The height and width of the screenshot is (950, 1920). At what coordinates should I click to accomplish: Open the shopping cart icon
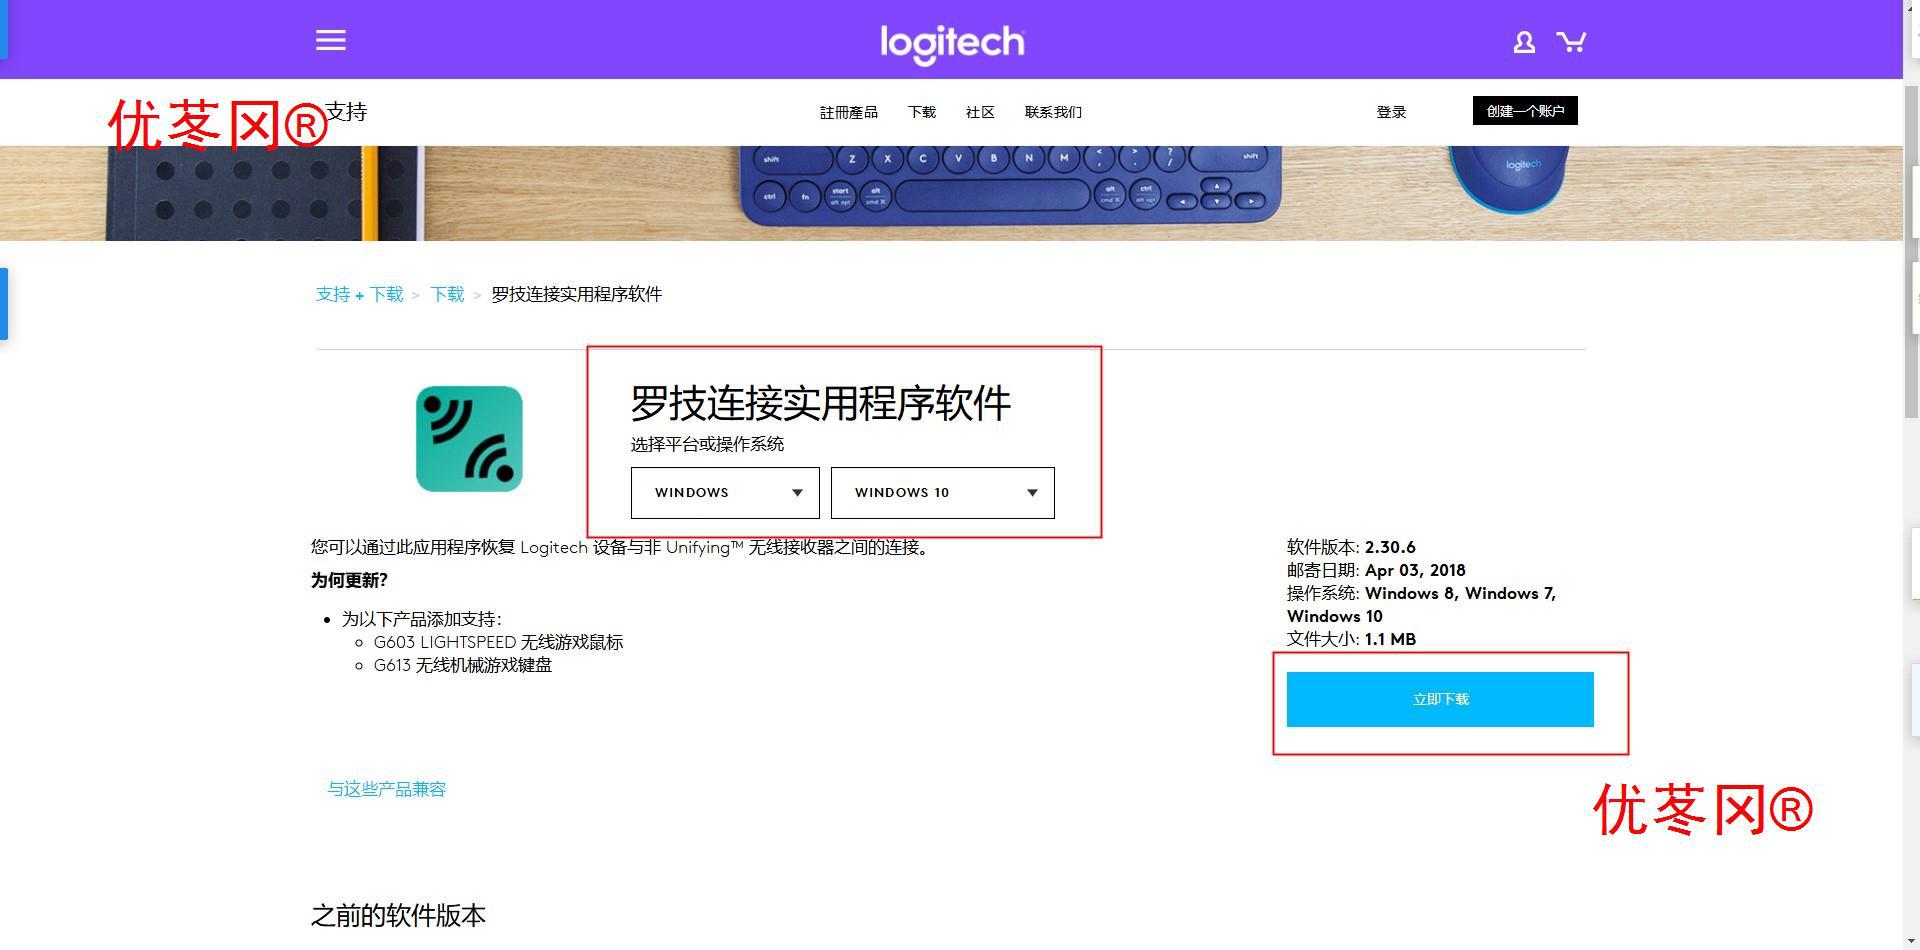pos(1571,41)
